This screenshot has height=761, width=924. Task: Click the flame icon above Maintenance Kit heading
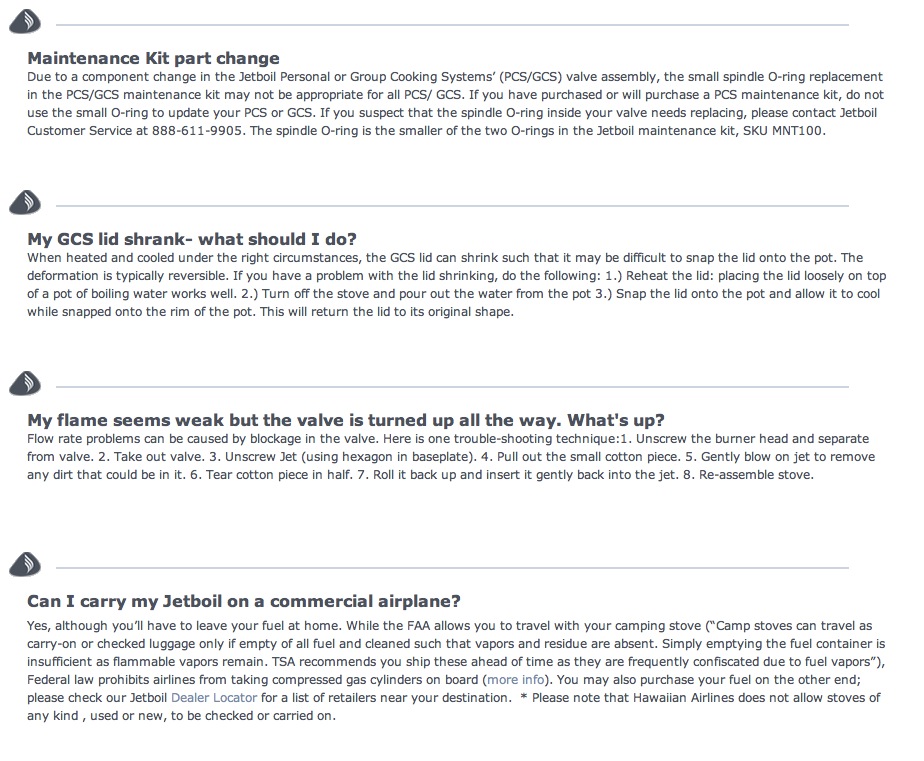point(25,21)
